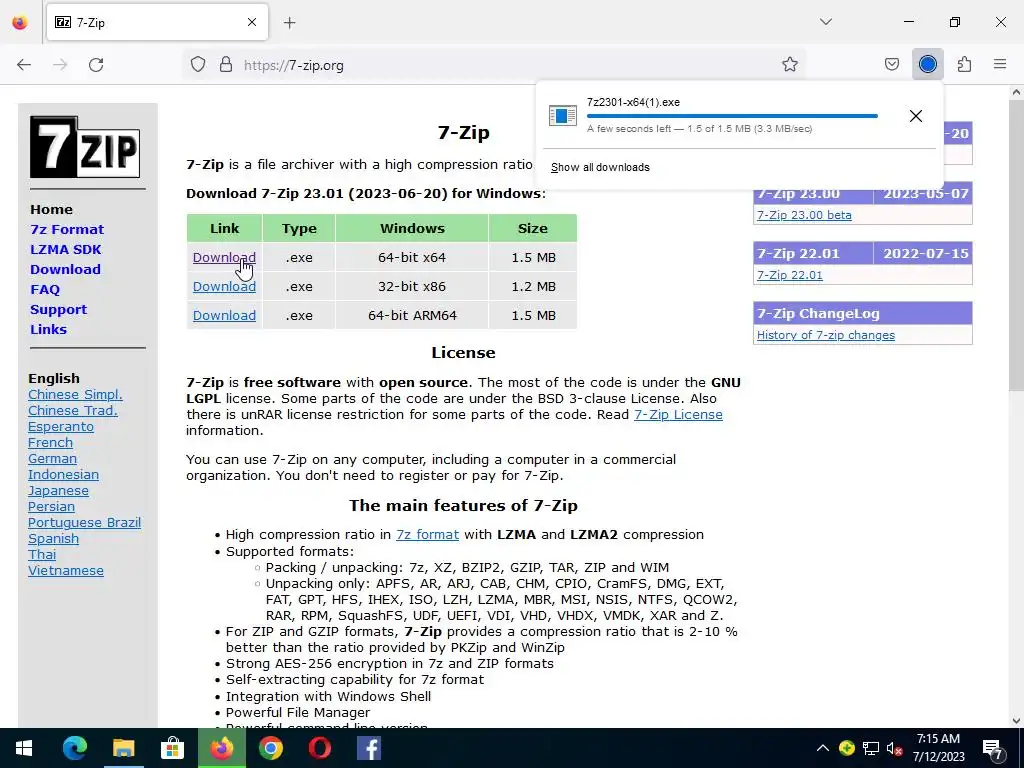Go to Home in sidebar
Screen dimensions: 1024x768
(51, 210)
